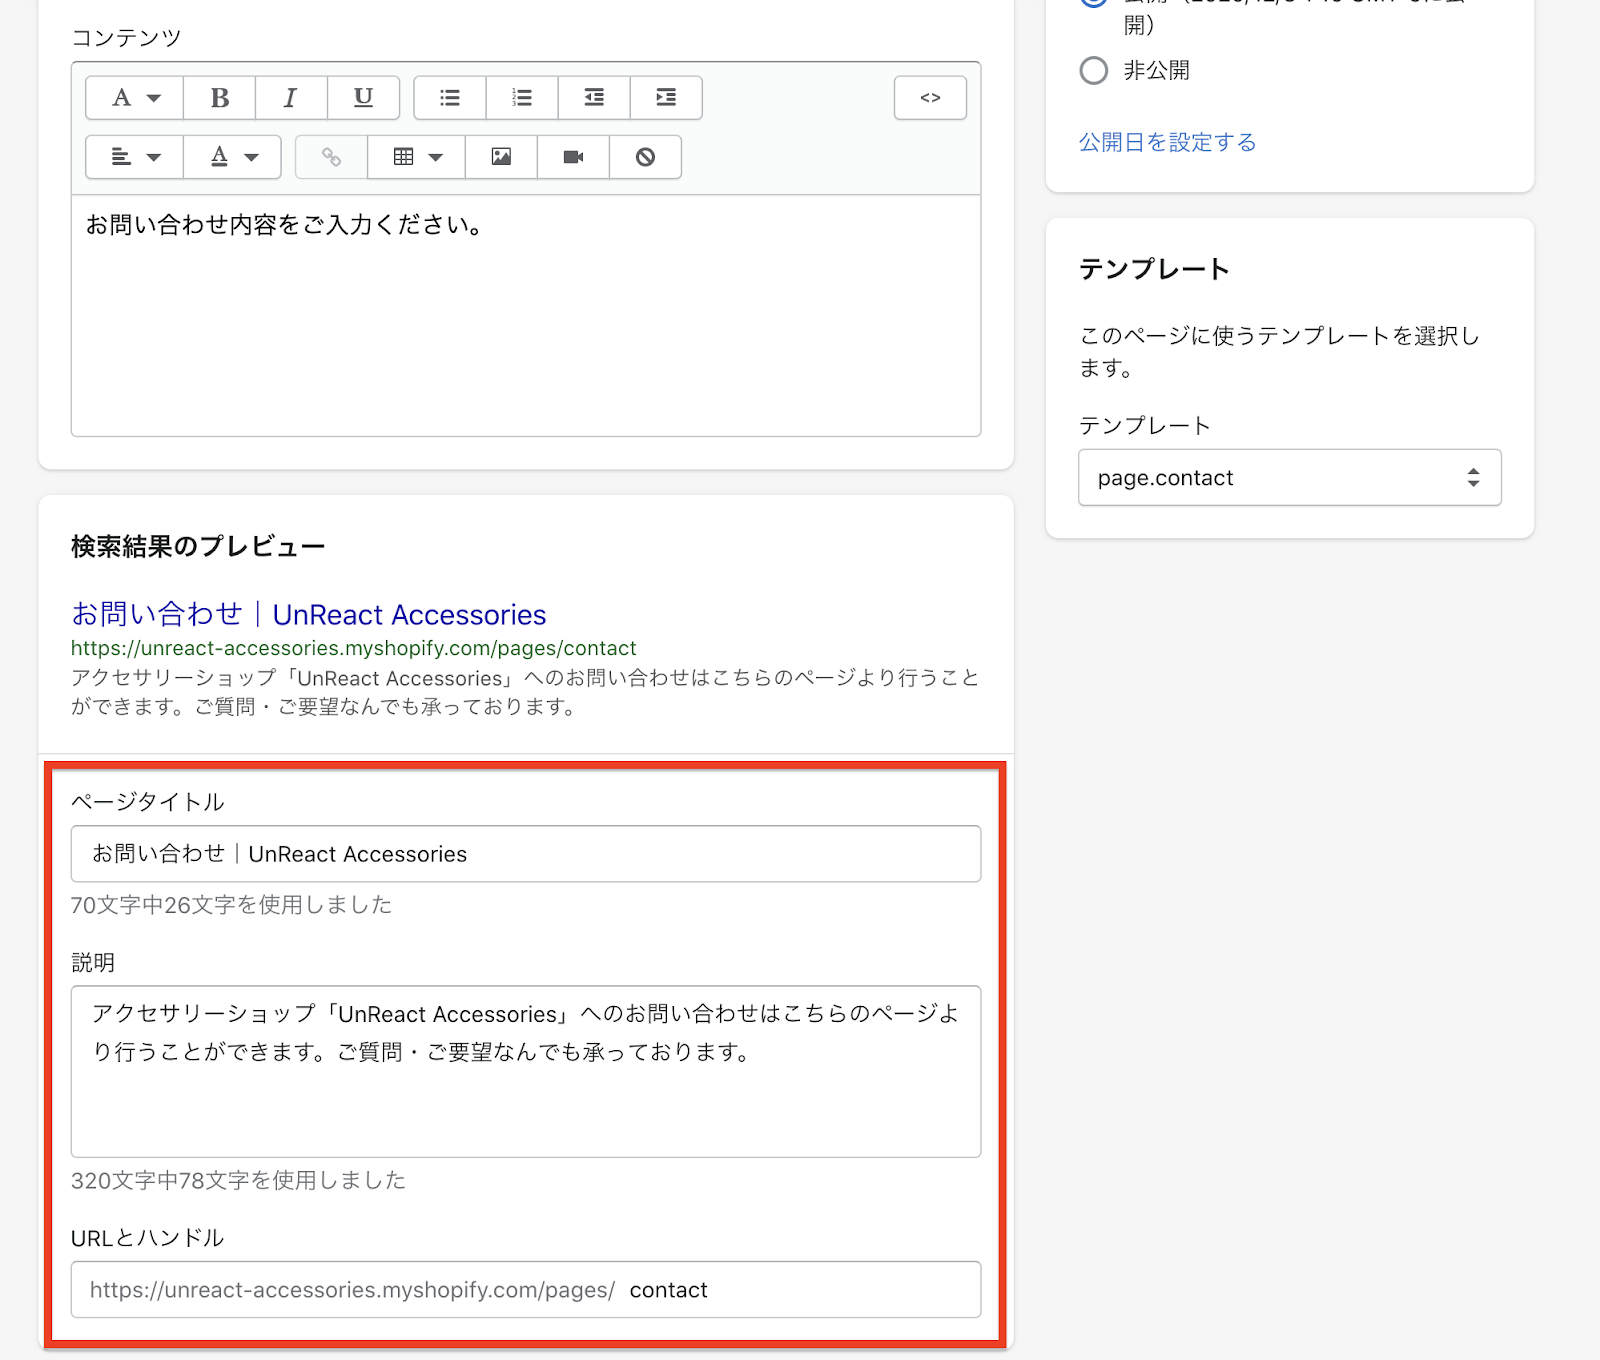The height and width of the screenshot is (1360, 1600).
Task: Open the font style A dropdown
Action: coord(135,98)
